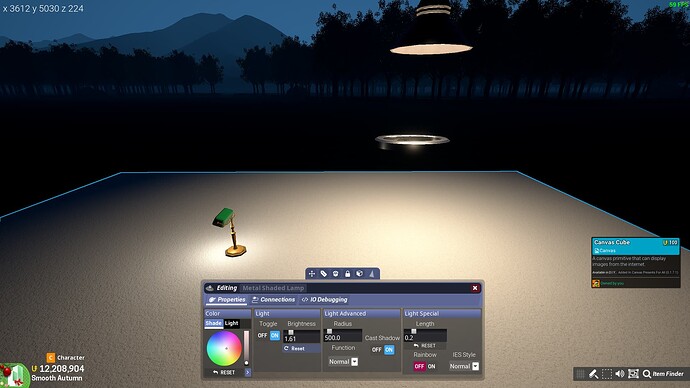Image resolution: width=690 pixels, height=388 pixels.
Task: Click the Length slider handle
Action: pyautogui.click(x=414, y=331)
